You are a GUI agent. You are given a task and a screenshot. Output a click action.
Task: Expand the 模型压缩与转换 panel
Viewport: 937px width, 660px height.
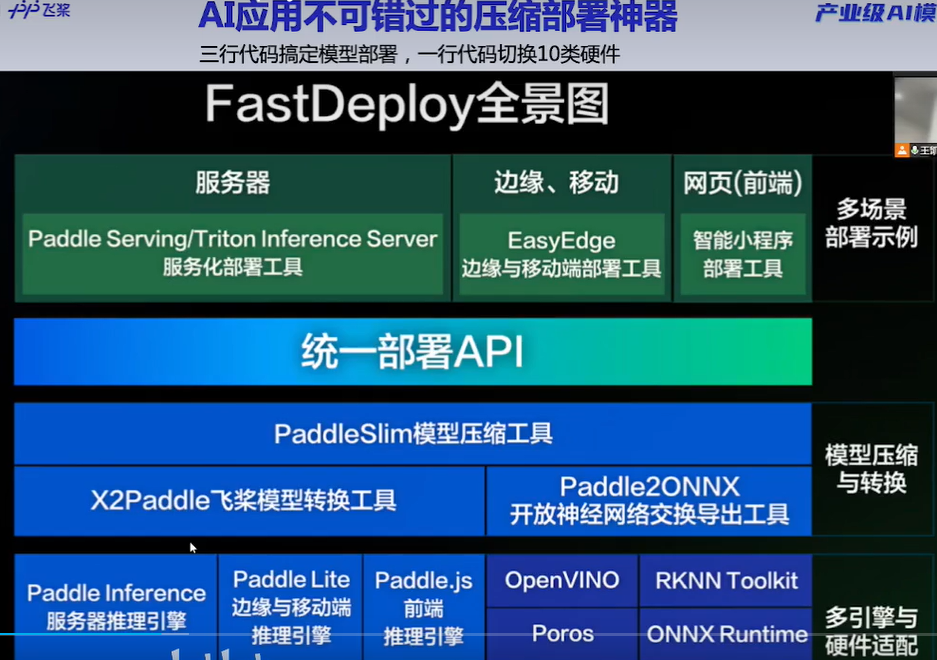(x=874, y=465)
